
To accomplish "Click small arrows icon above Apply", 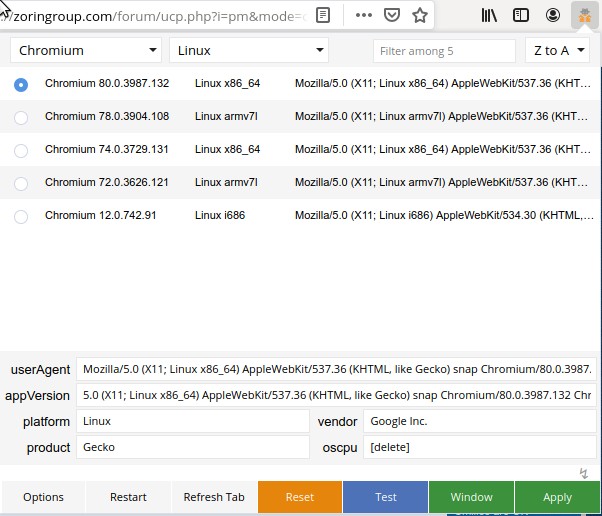I will (583, 473).
